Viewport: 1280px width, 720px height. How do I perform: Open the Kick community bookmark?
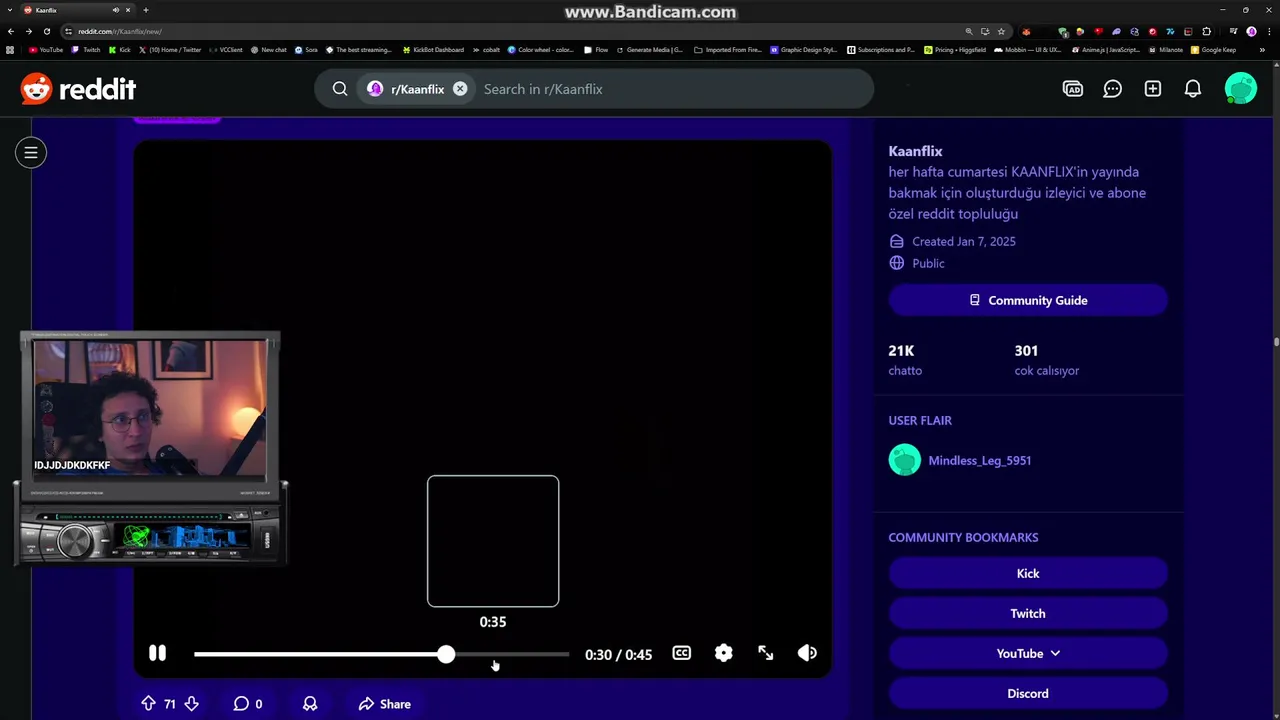1028,573
